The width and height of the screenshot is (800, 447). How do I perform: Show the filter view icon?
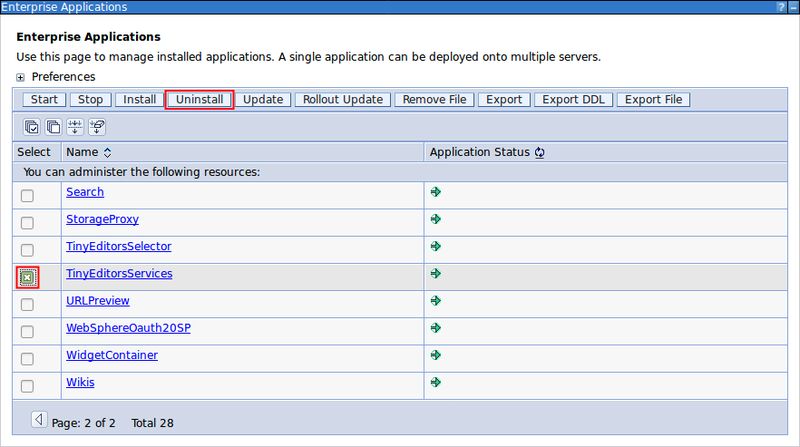pyautogui.click(x=75, y=127)
